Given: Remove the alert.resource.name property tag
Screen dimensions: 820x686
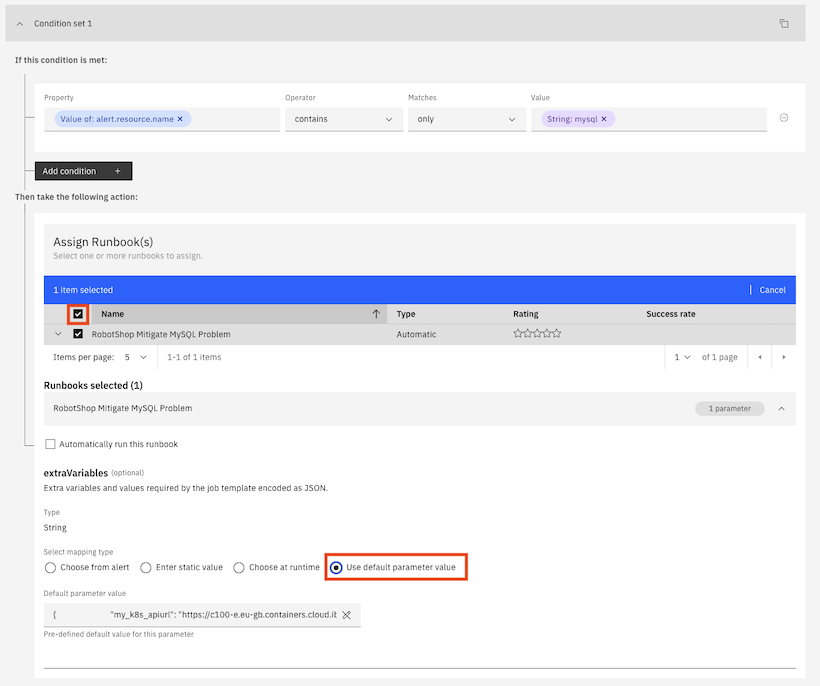Looking at the screenshot, I should coord(180,119).
